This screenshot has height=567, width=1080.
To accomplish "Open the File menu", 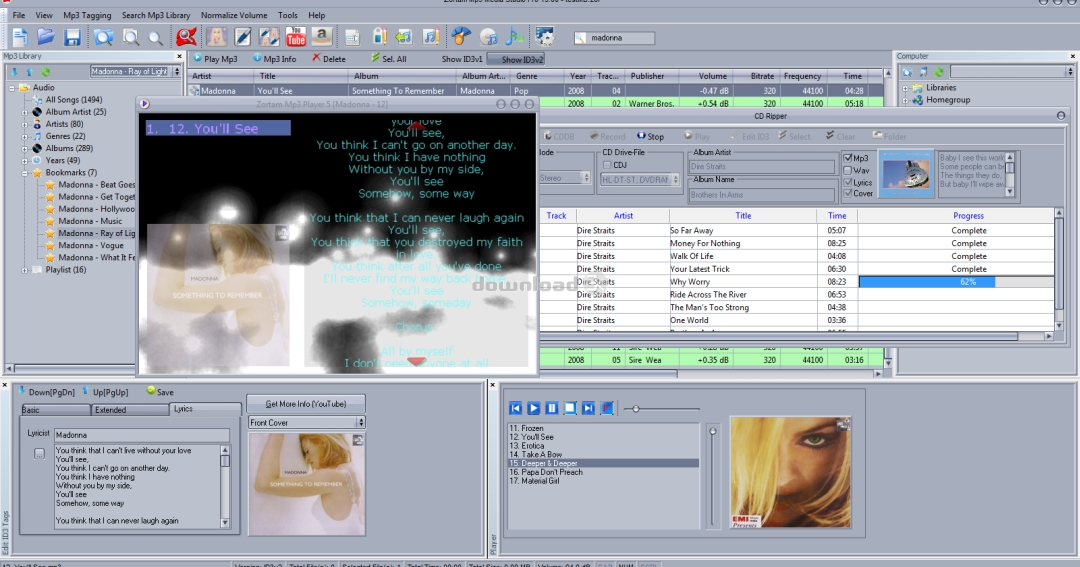I will click(19, 15).
